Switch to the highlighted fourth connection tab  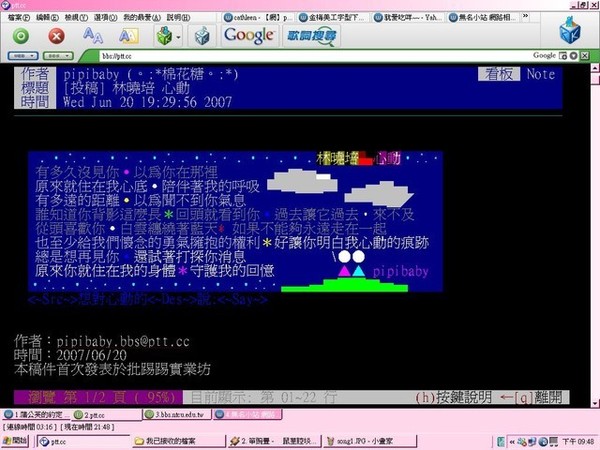247,414
